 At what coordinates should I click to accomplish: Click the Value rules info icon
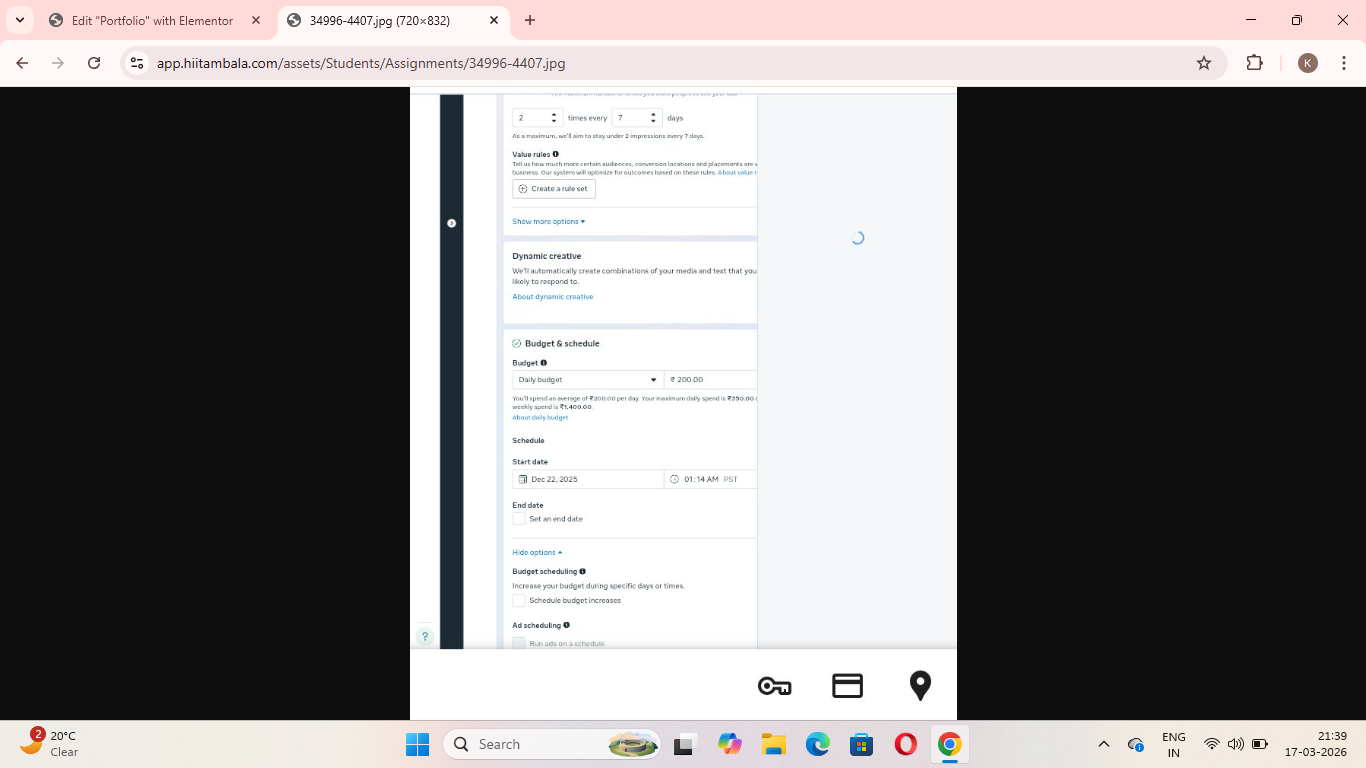point(555,154)
